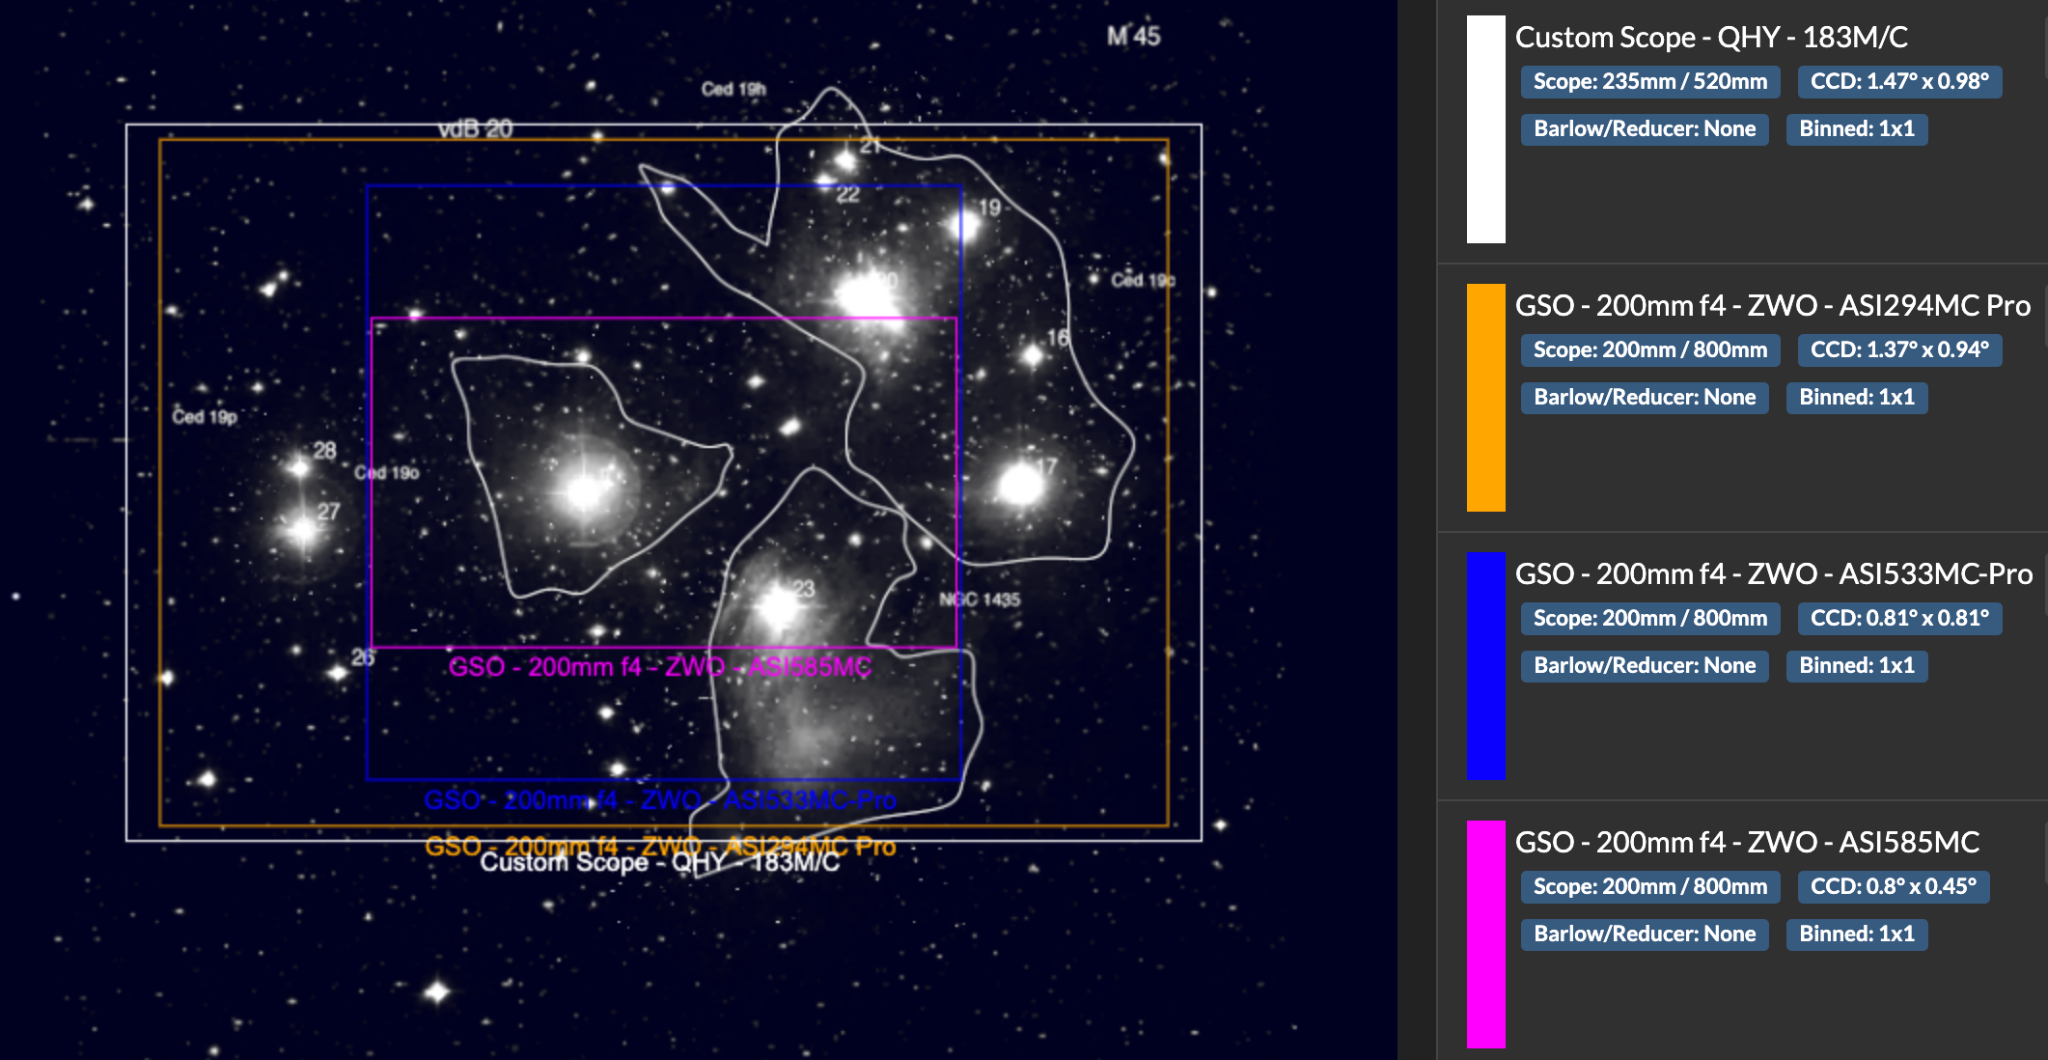Click the white swatch for QHY 183M/C

pyautogui.click(x=1486, y=129)
